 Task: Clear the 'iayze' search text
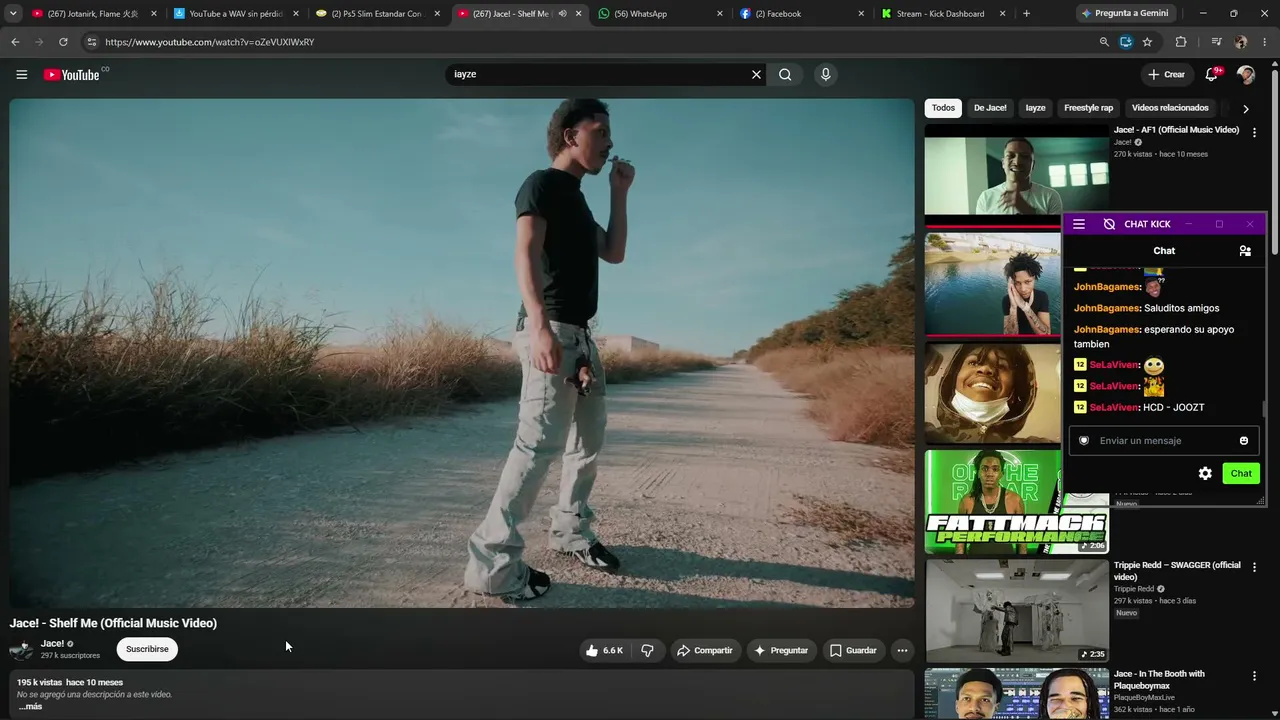(x=756, y=74)
